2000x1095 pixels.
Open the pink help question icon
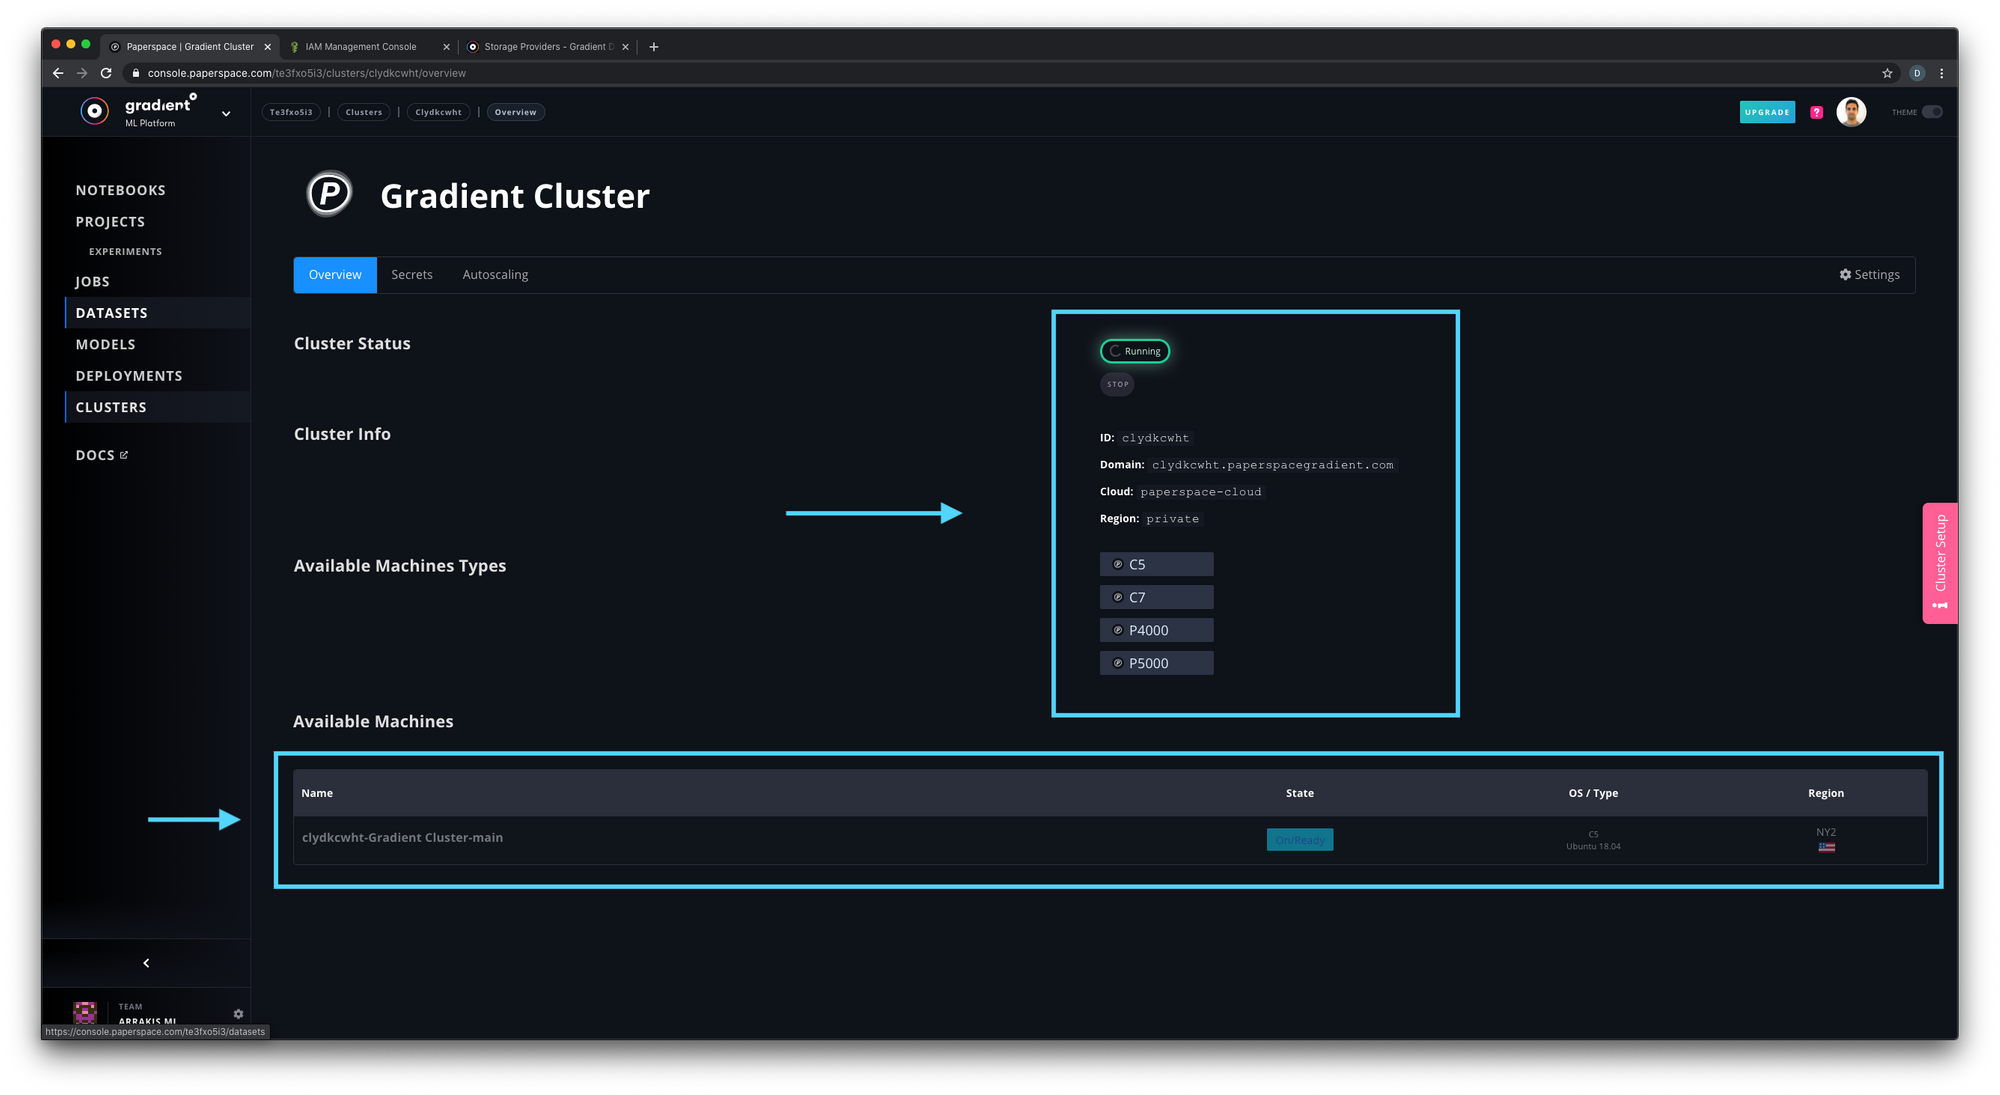(x=1817, y=112)
